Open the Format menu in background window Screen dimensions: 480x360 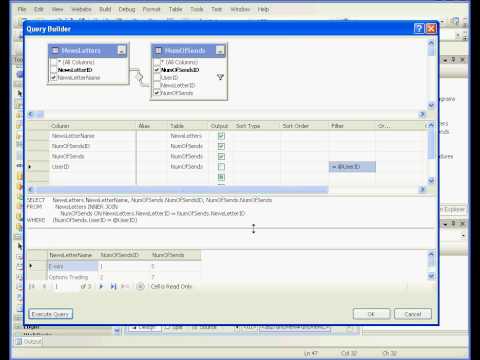(x=151, y=9)
